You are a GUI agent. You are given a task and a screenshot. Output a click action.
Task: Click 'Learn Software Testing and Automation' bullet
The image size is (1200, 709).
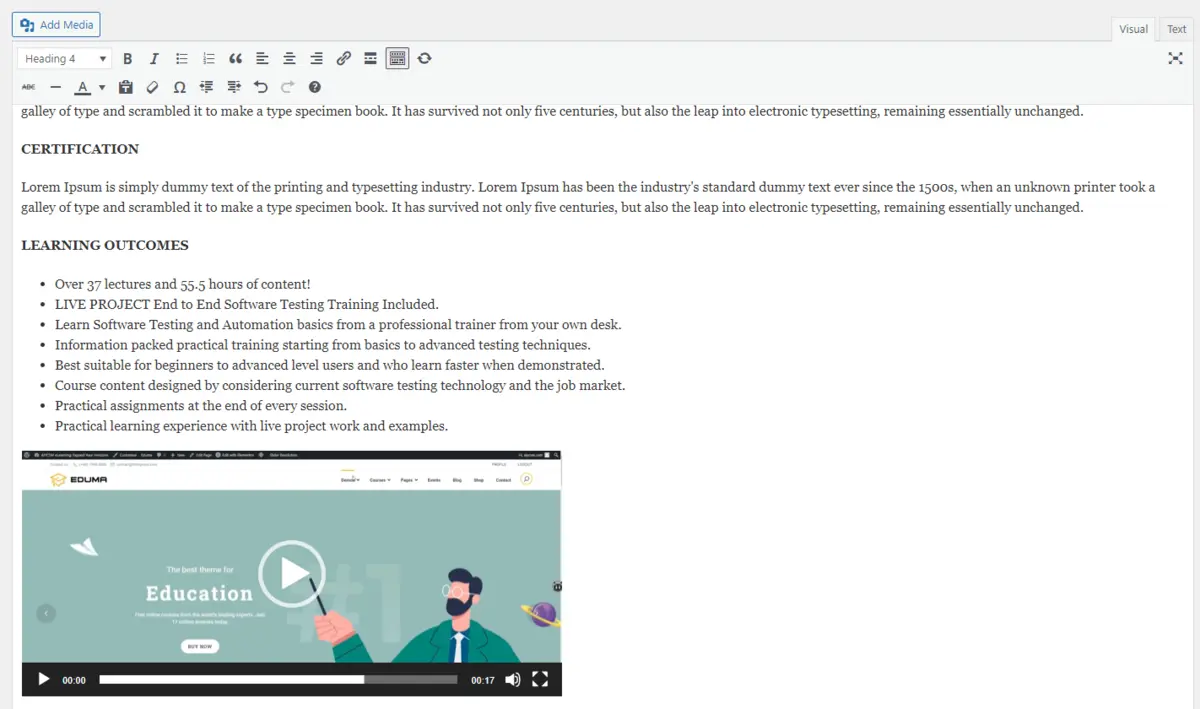pos(338,324)
